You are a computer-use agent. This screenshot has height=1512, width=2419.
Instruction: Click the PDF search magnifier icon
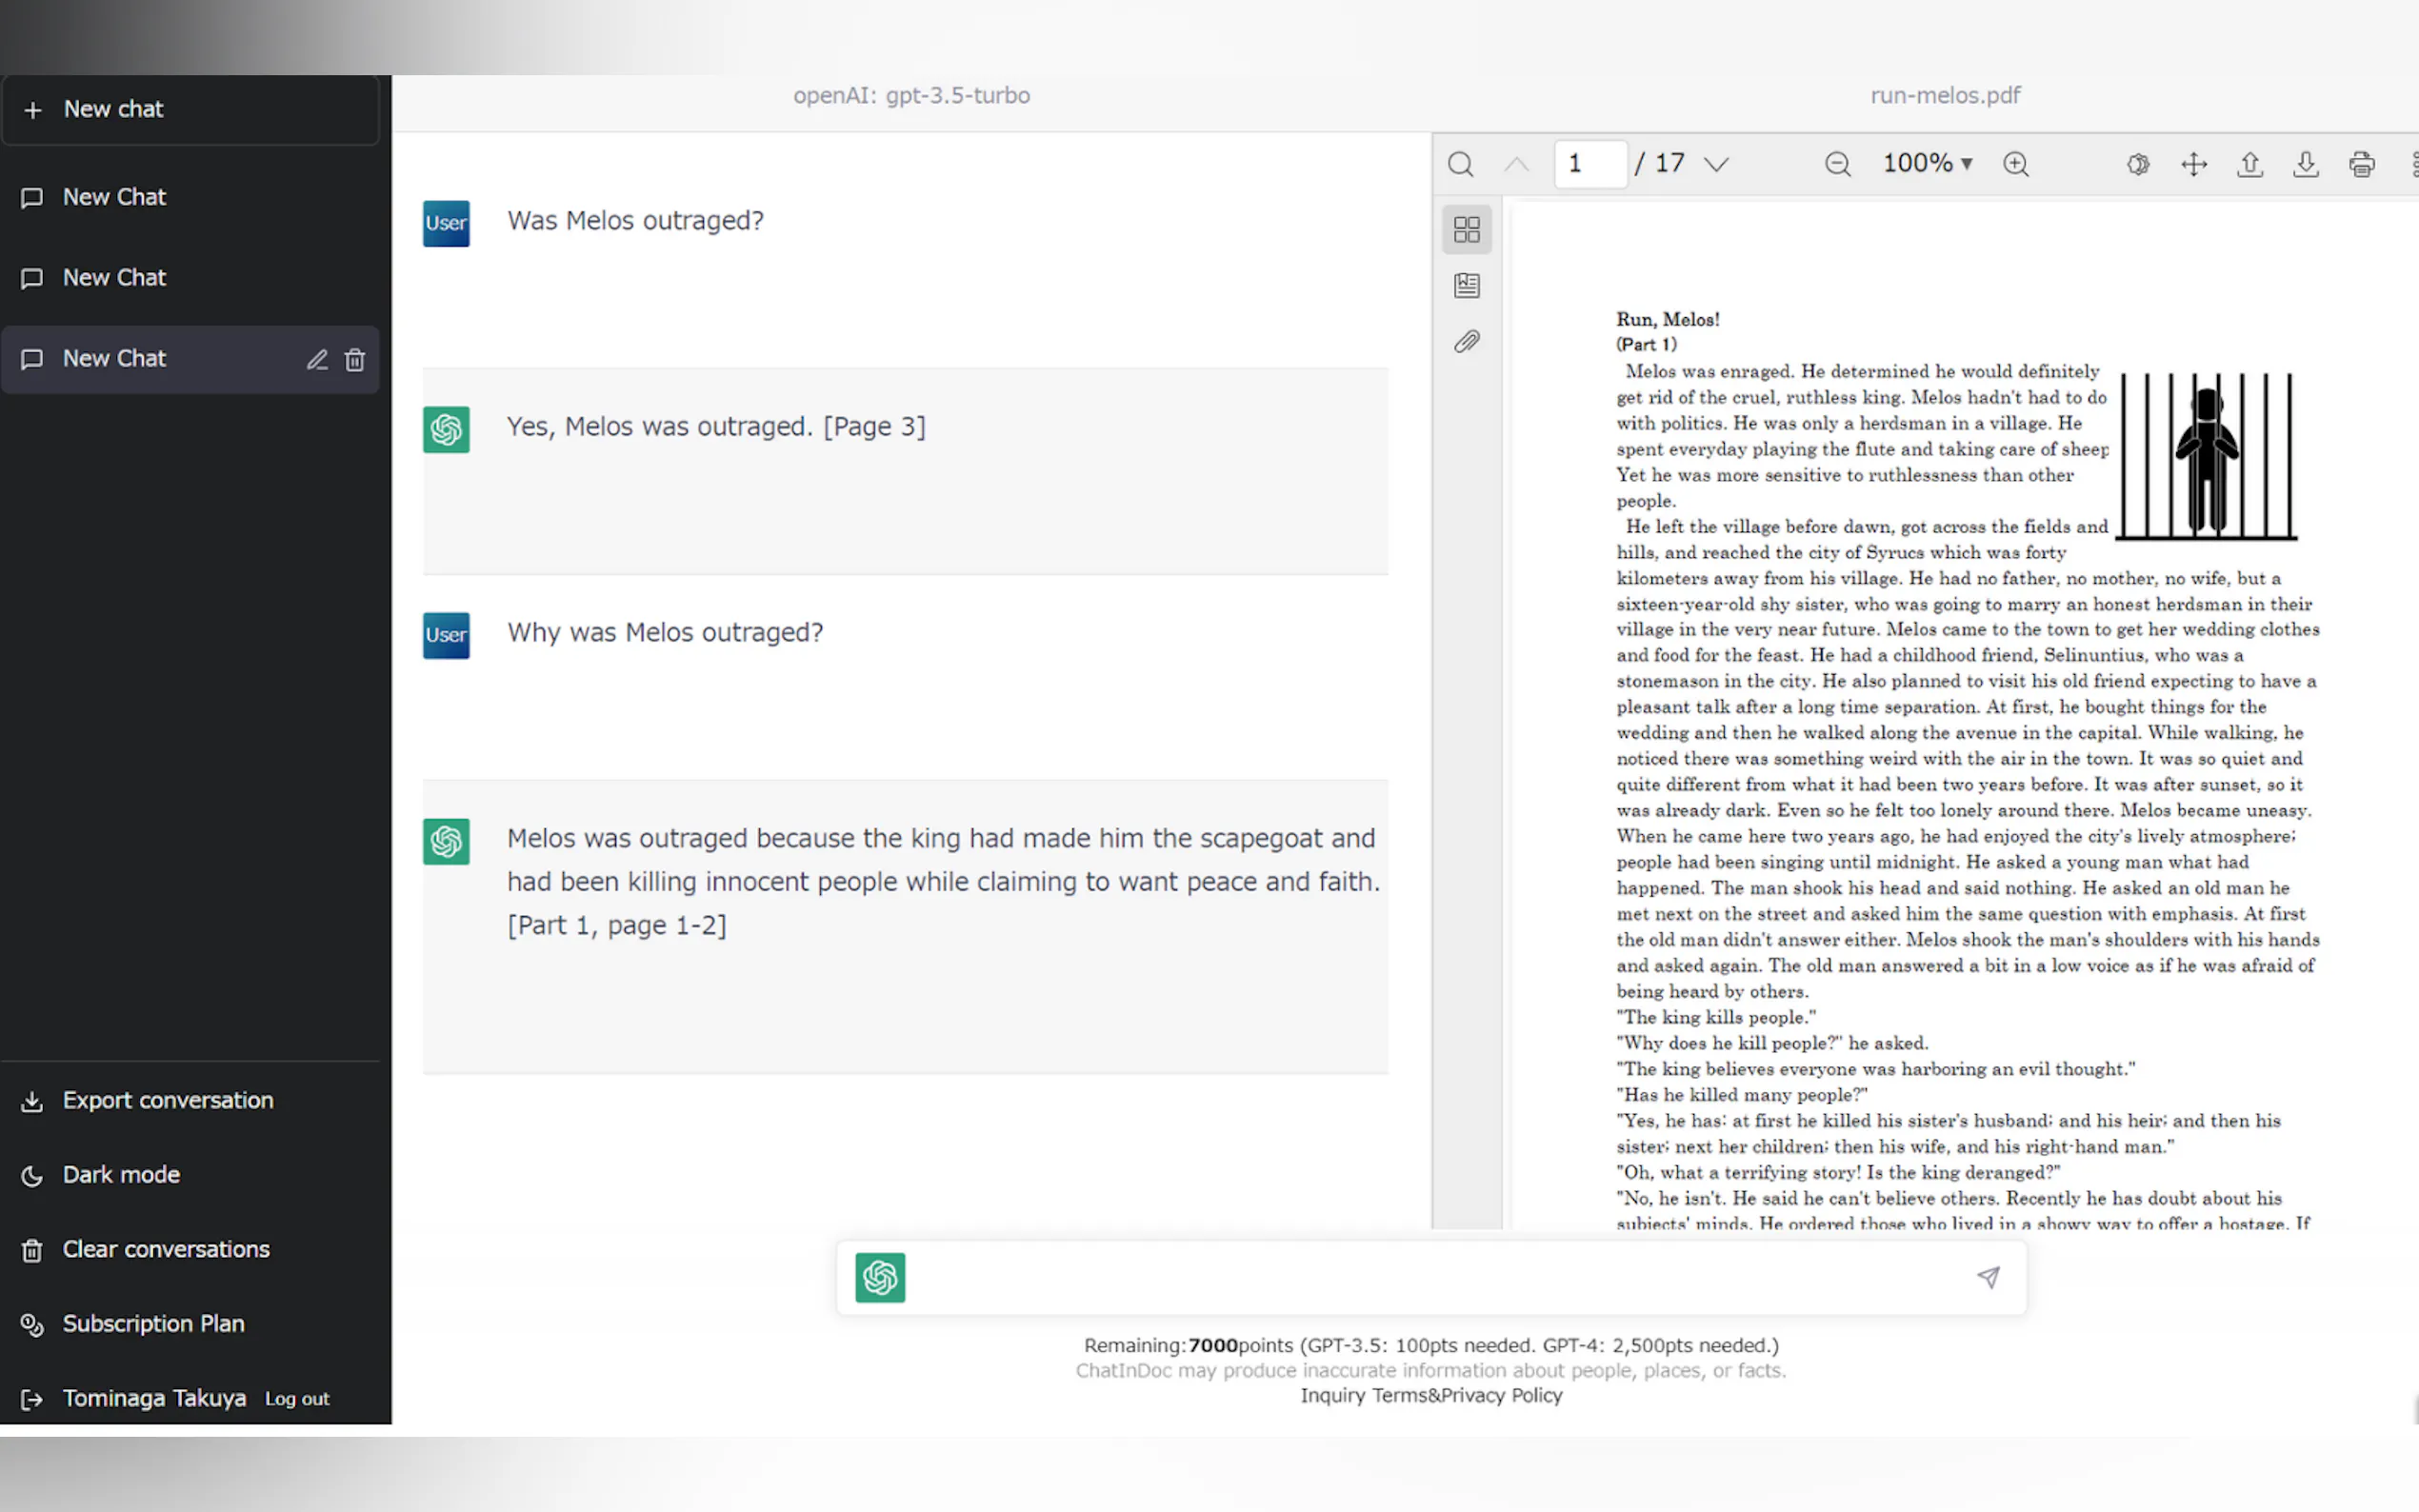(1460, 164)
